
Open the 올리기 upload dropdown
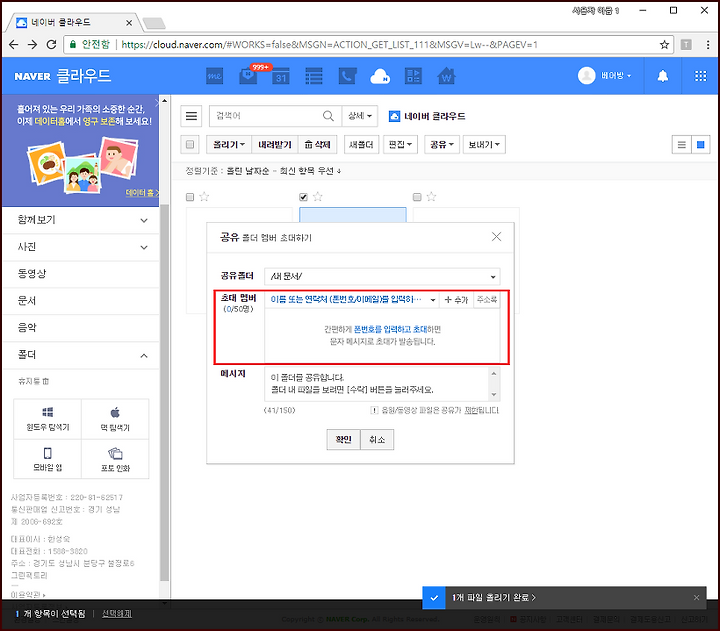[x=229, y=145]
